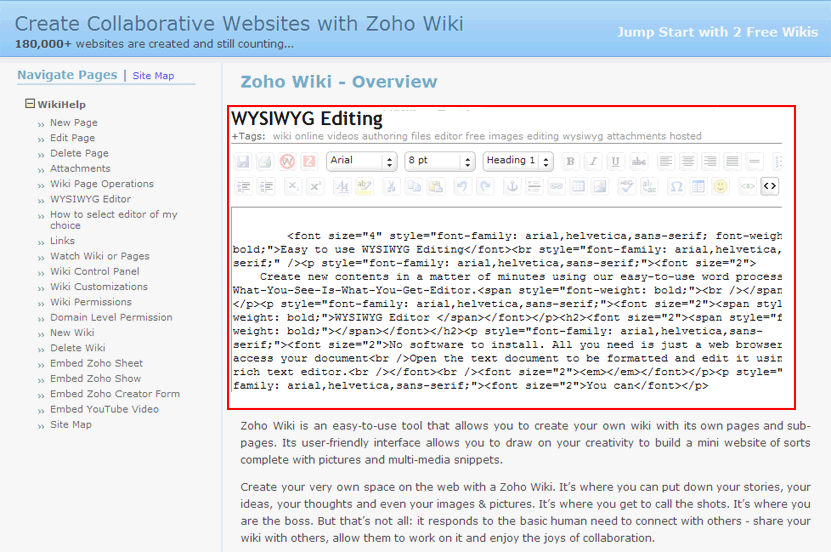Screen dimensions: 831x552
Task: Open the Edit Page help link
Action: pyautogui.click(x=73, y=138)
